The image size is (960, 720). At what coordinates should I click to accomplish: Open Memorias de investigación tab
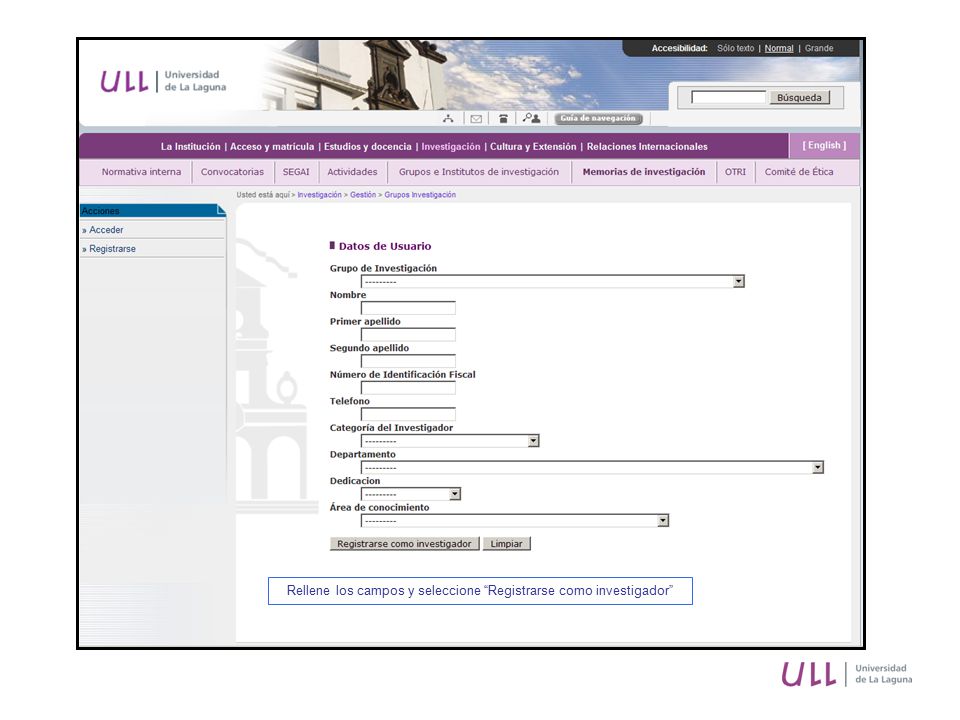click(x=643, y=172)
